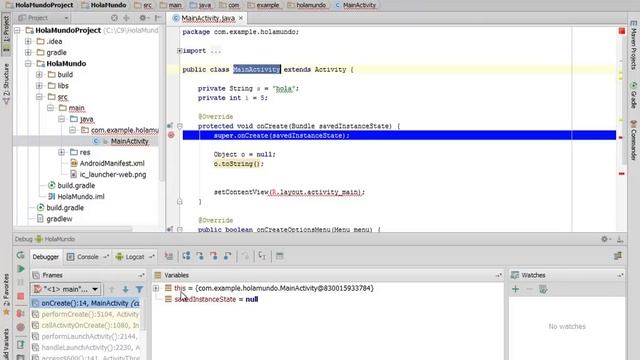Open the Maven Projects side tab
The width and height of the screenshot is (640, 360).
click(x=633, y=46)
